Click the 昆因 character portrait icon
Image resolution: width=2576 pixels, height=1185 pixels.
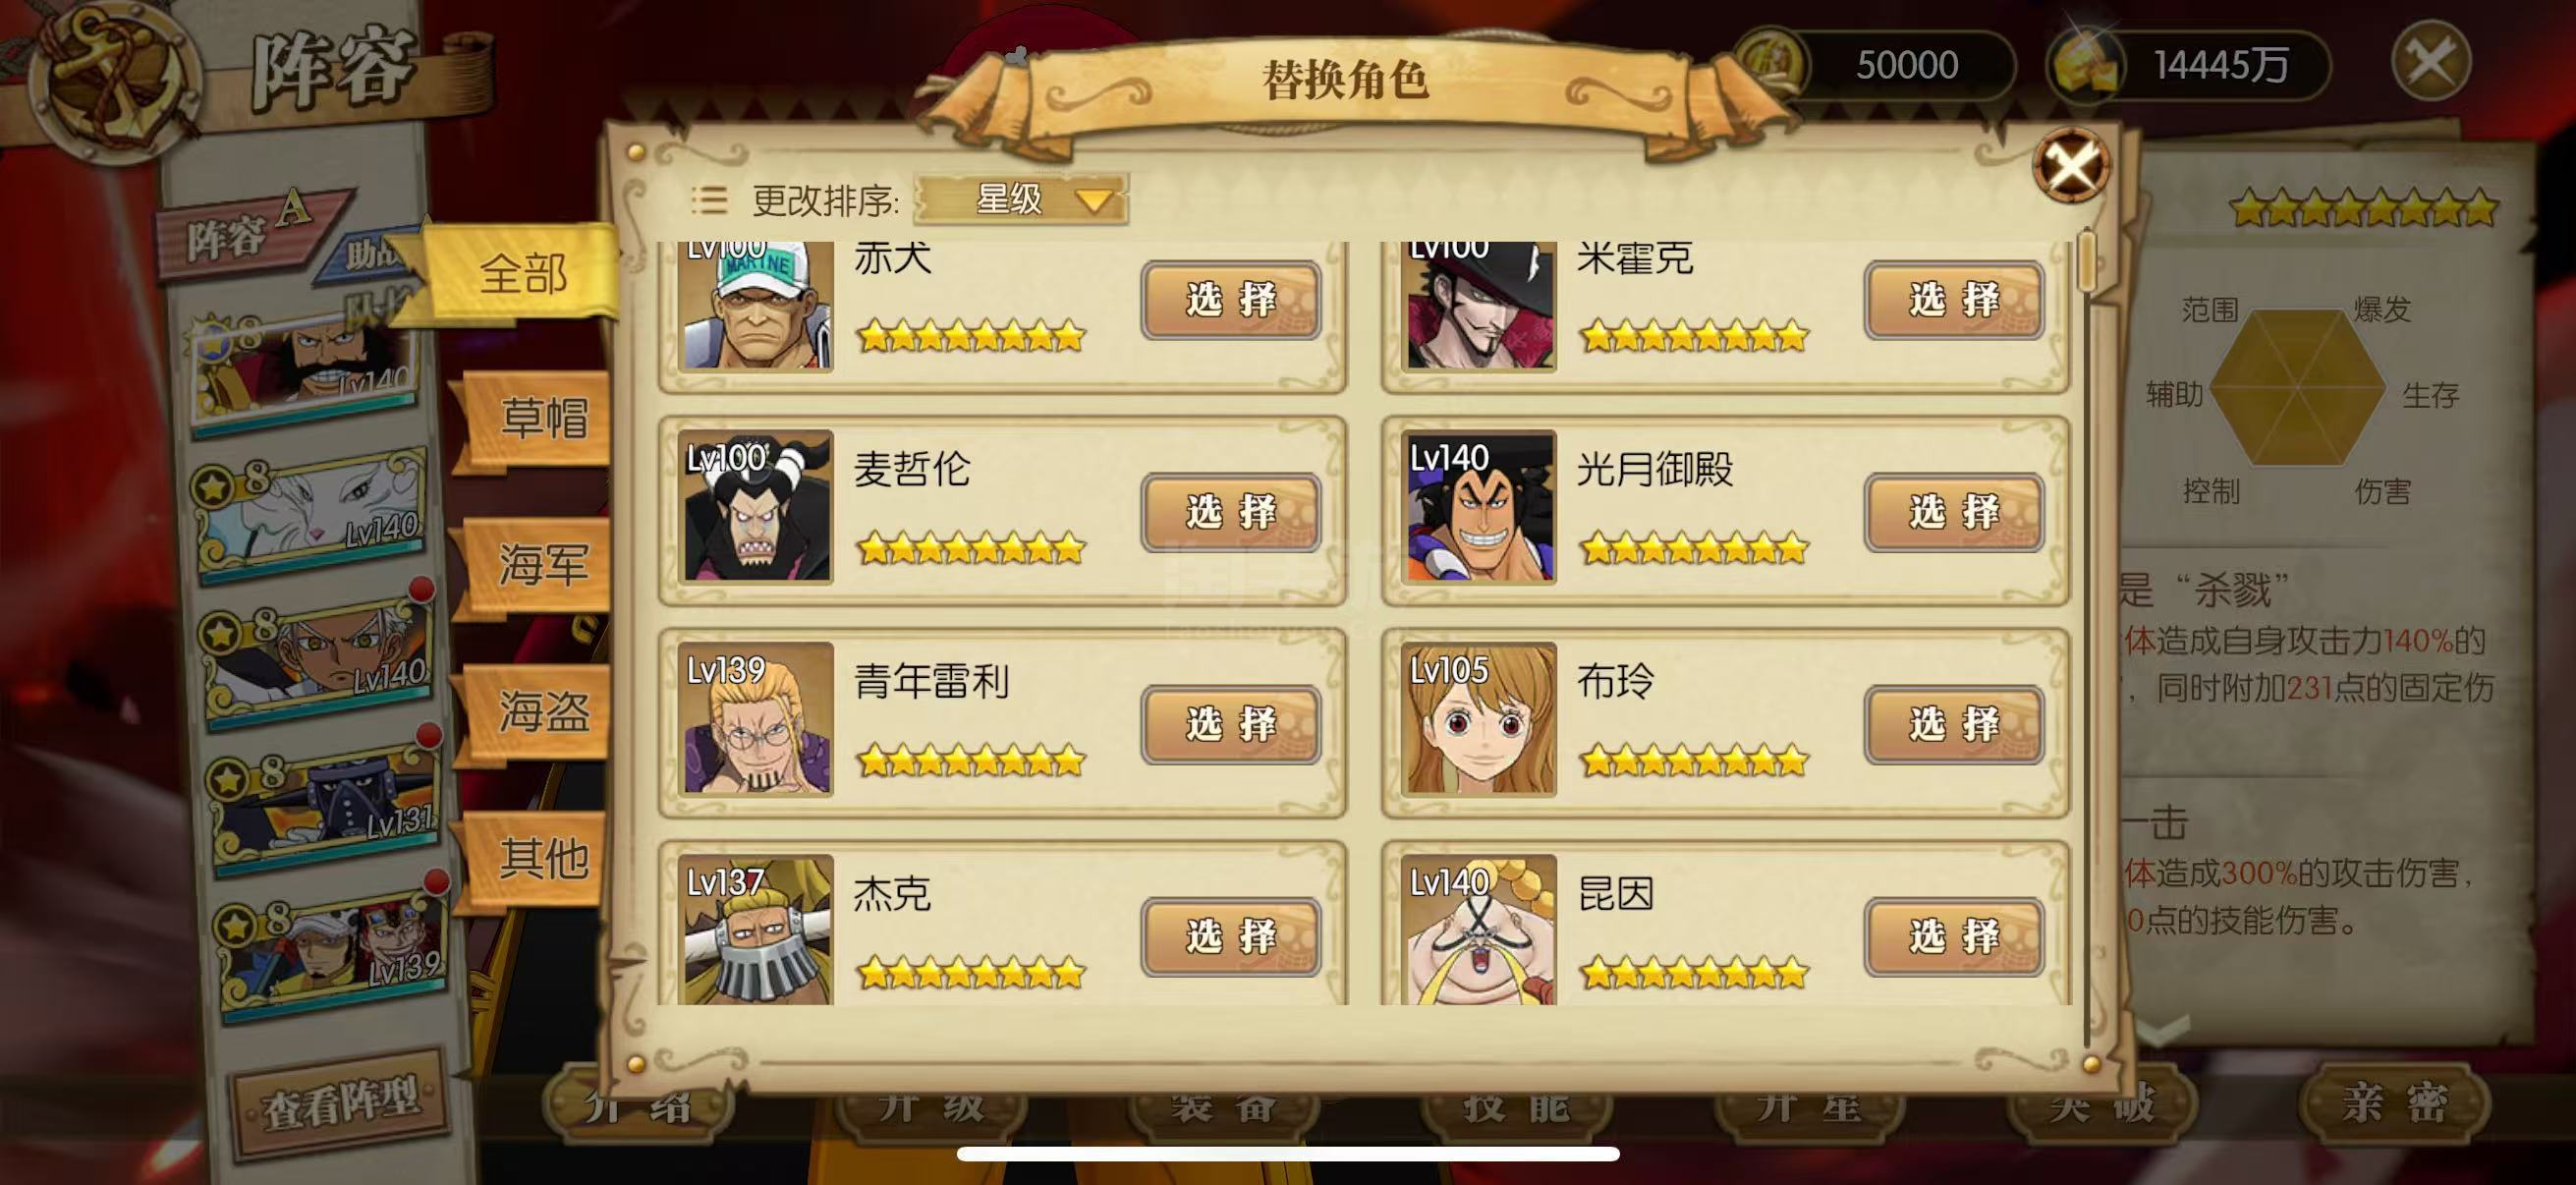pos(1478,928)
